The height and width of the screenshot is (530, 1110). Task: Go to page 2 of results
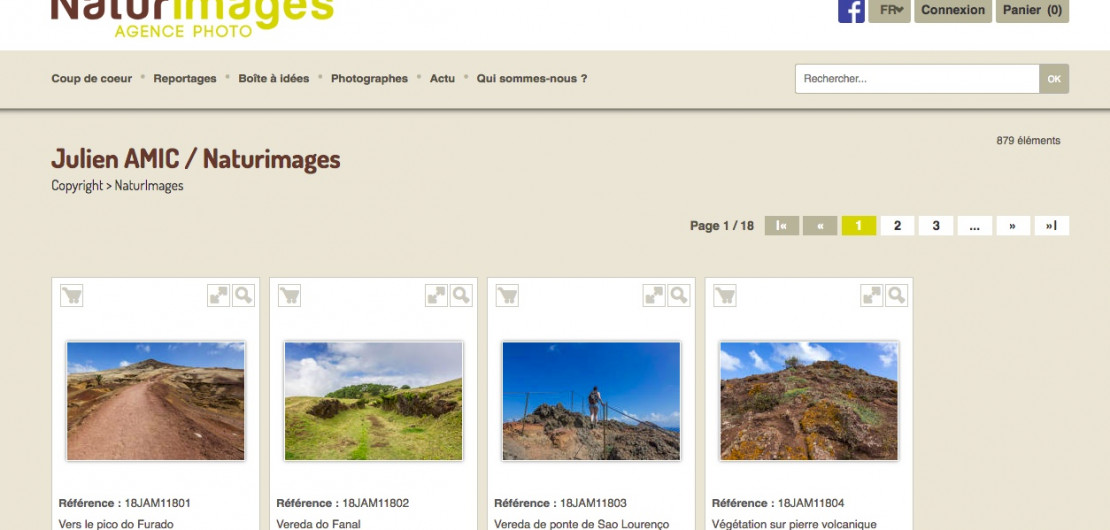pos(897,226)
